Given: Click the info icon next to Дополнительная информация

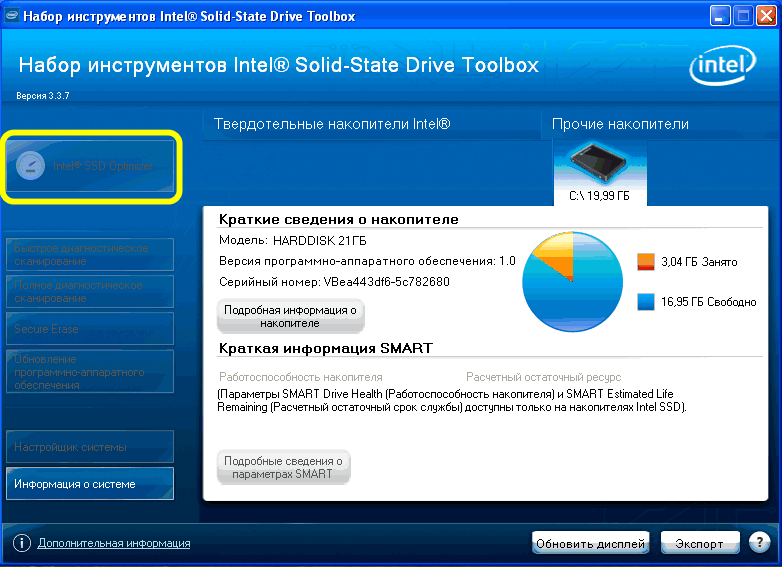Looking at the screenshot, I should (x=21, y=543).
